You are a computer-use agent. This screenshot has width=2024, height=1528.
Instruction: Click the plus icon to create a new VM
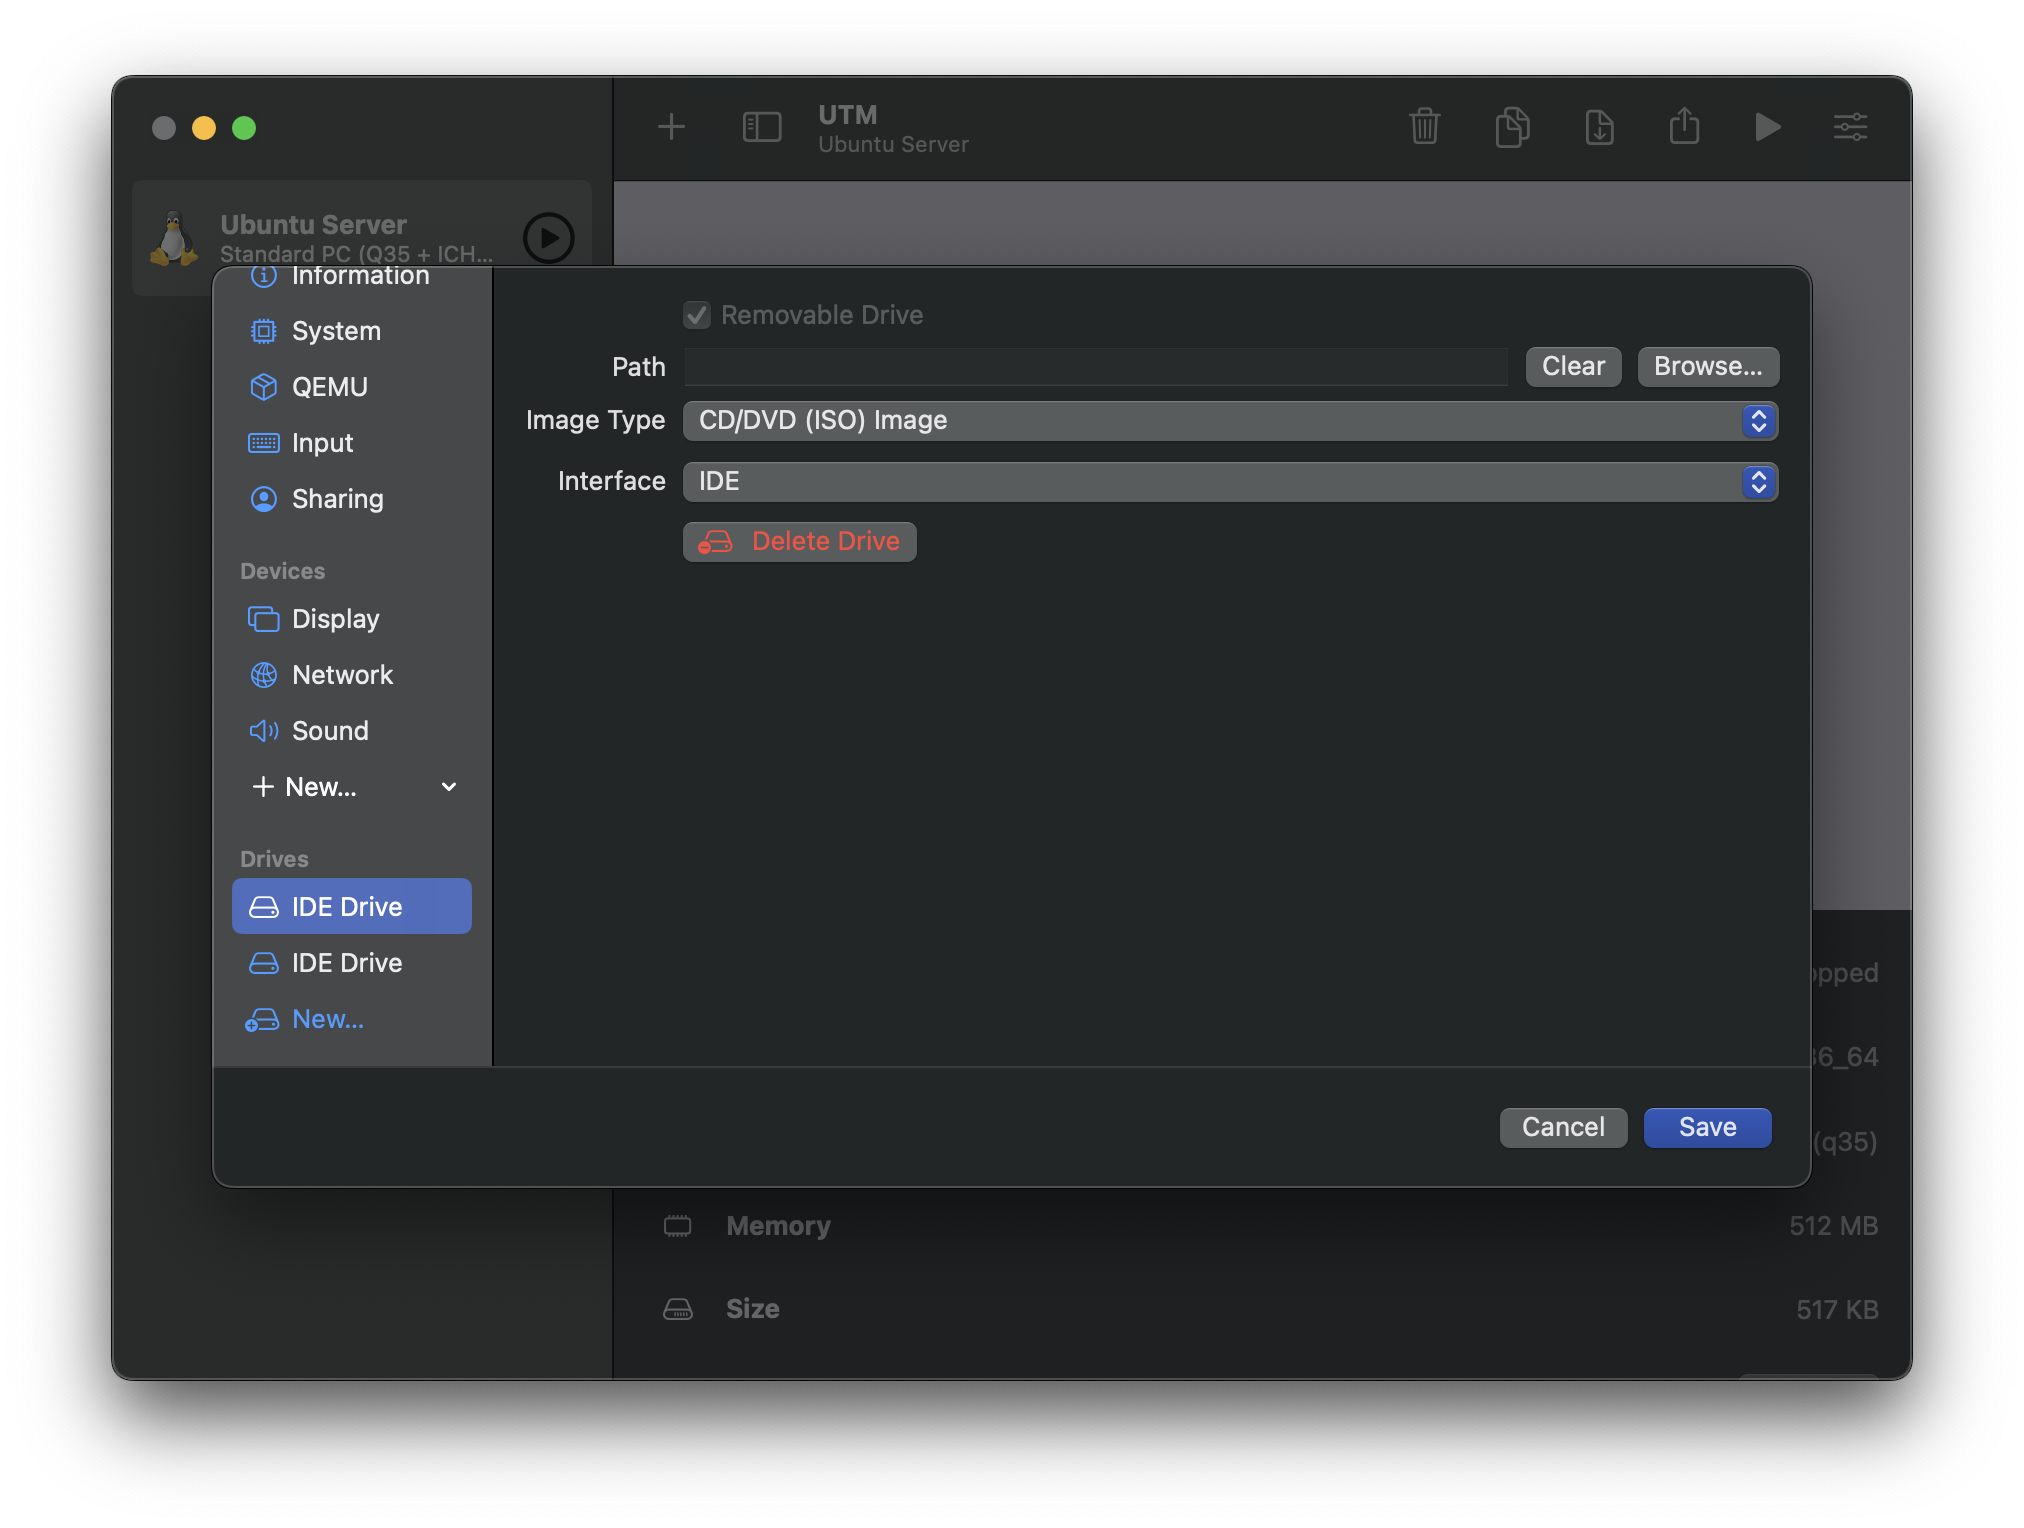(671, 127)
